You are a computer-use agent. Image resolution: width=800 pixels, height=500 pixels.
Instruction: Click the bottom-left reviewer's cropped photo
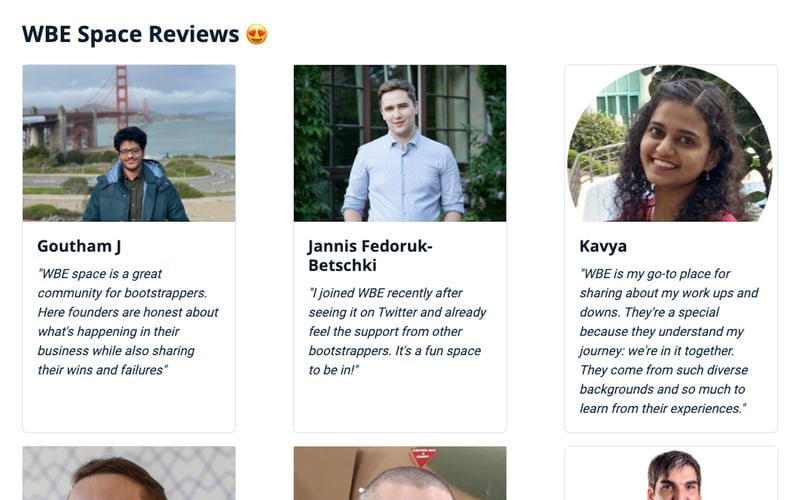[129, 473]
